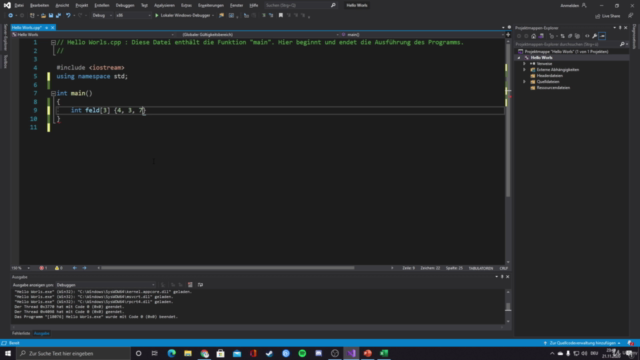Open the x86 platform dropdown
The height and width of the screenshot is (360, 640).
tap(133, 16)
